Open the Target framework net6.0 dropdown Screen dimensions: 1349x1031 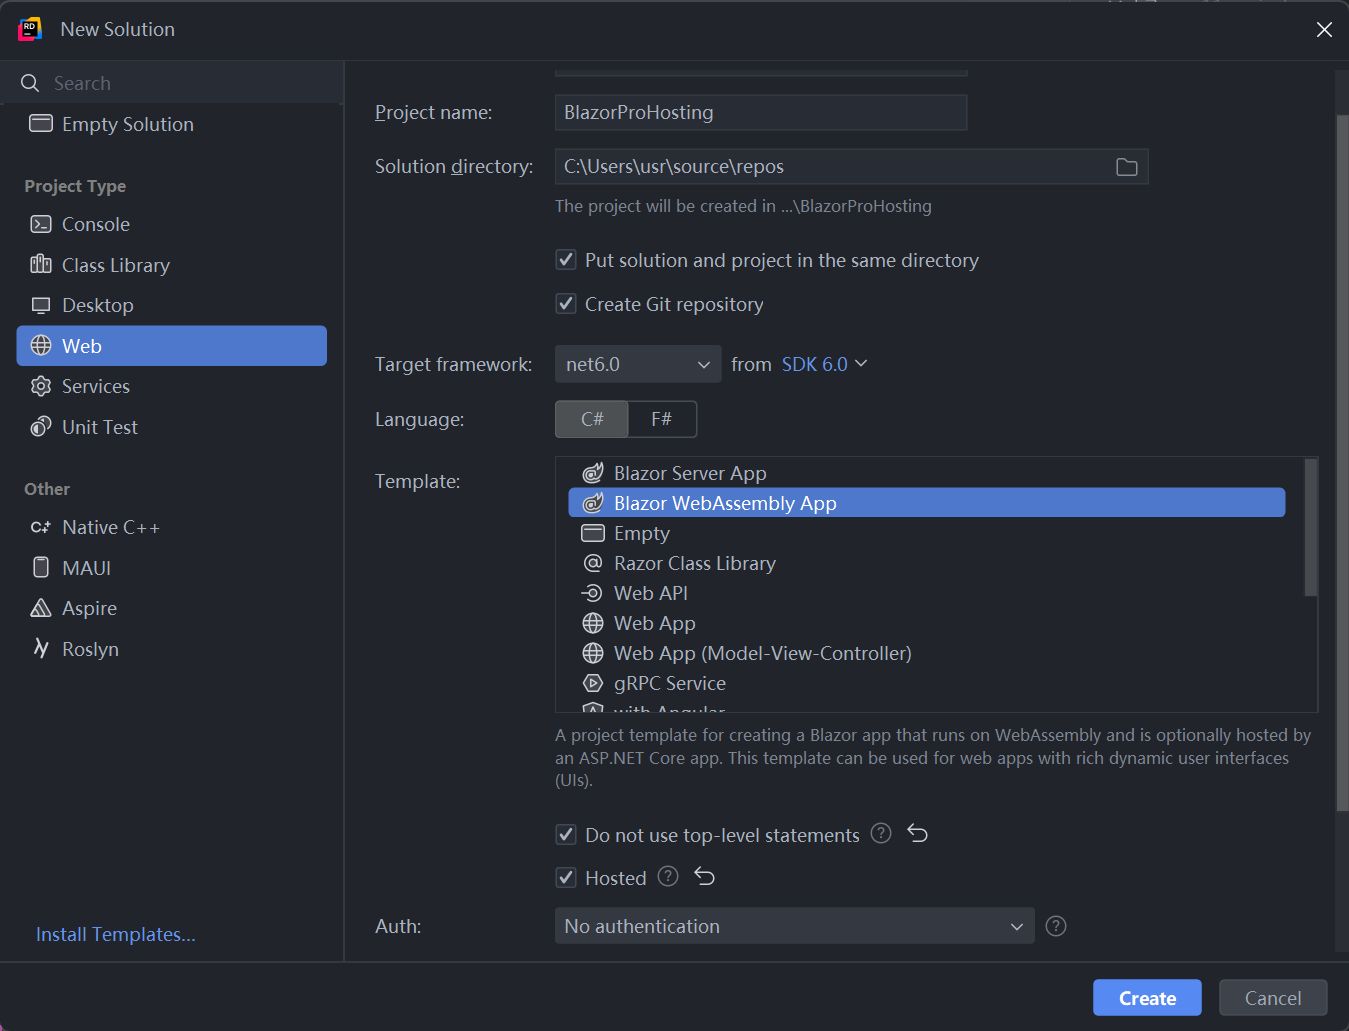[638, 364]
